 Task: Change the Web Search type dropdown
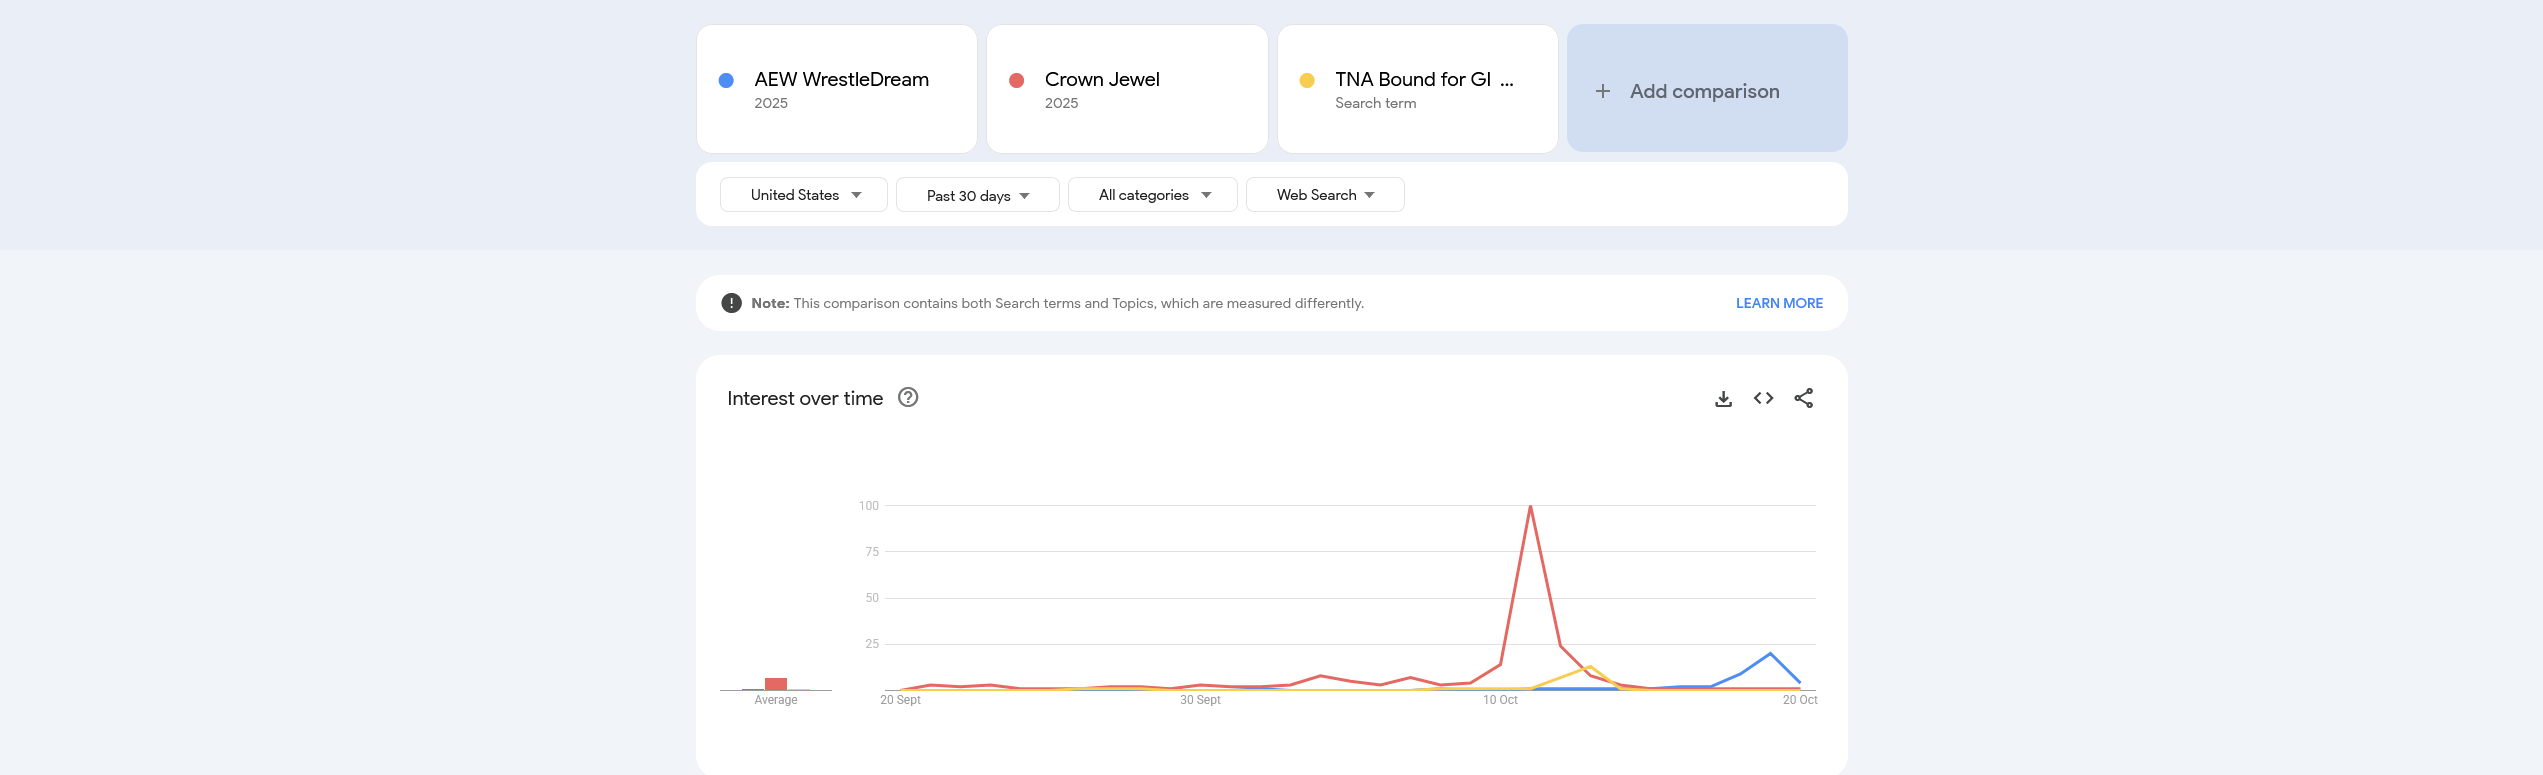click(x=1324, y=195)
